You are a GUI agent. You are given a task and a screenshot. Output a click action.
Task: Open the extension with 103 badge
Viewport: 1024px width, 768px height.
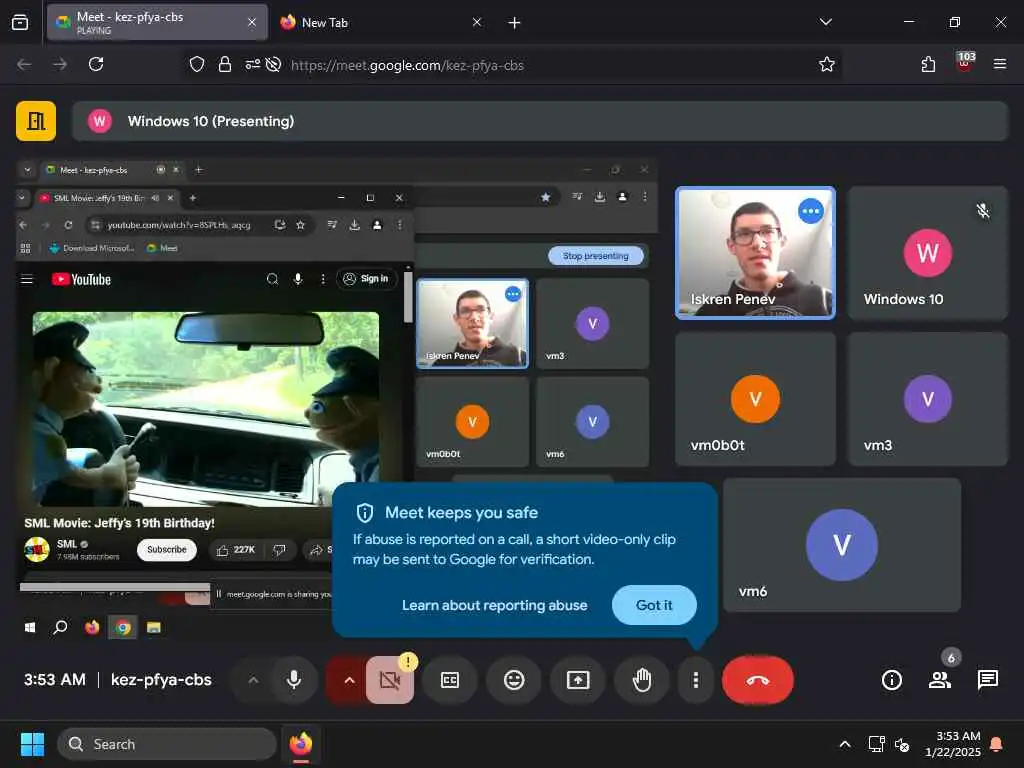[965, 63]
